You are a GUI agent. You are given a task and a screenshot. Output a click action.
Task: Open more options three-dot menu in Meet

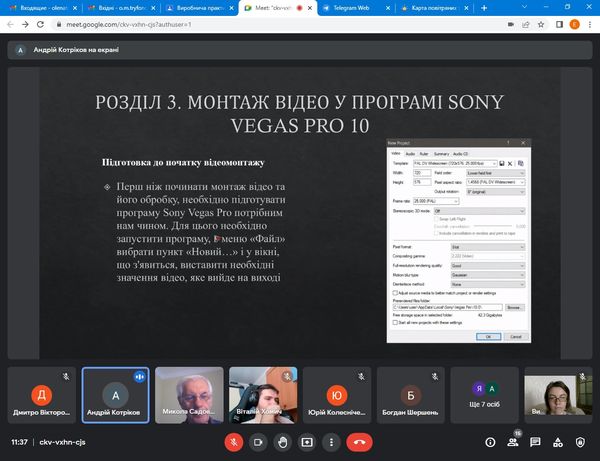(x=331, y=442)
